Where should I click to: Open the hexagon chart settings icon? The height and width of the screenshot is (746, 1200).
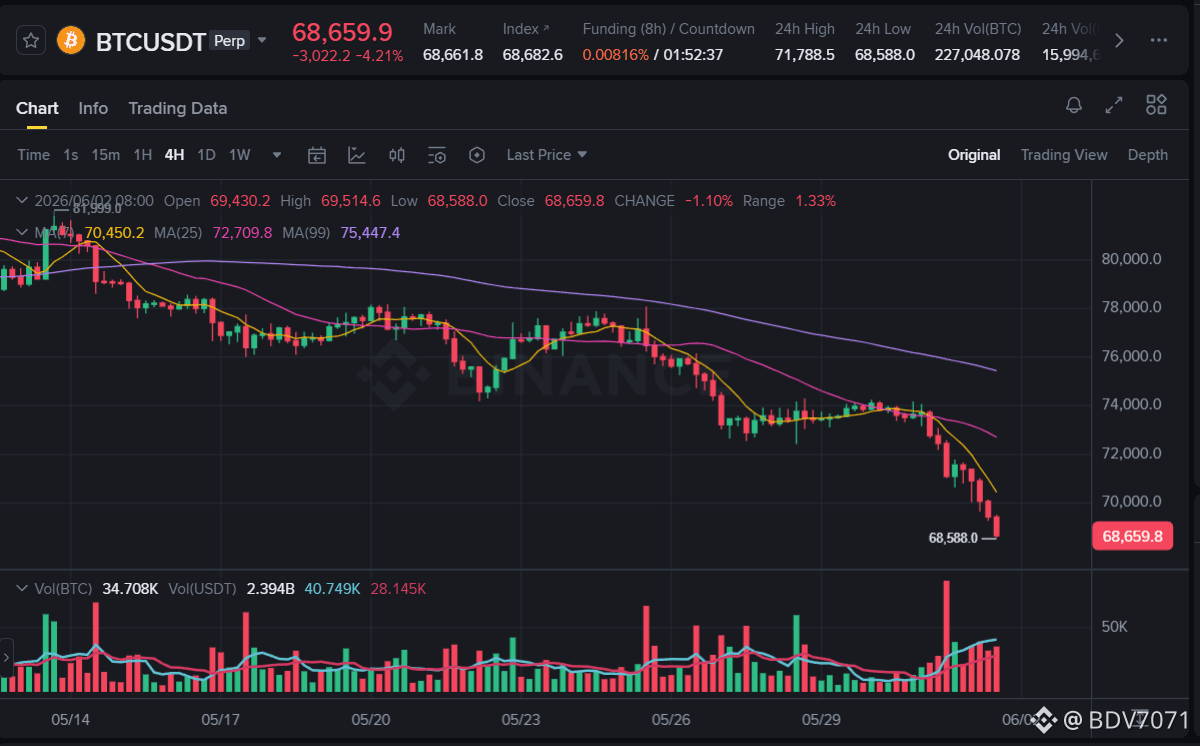[x=477, y=155]
